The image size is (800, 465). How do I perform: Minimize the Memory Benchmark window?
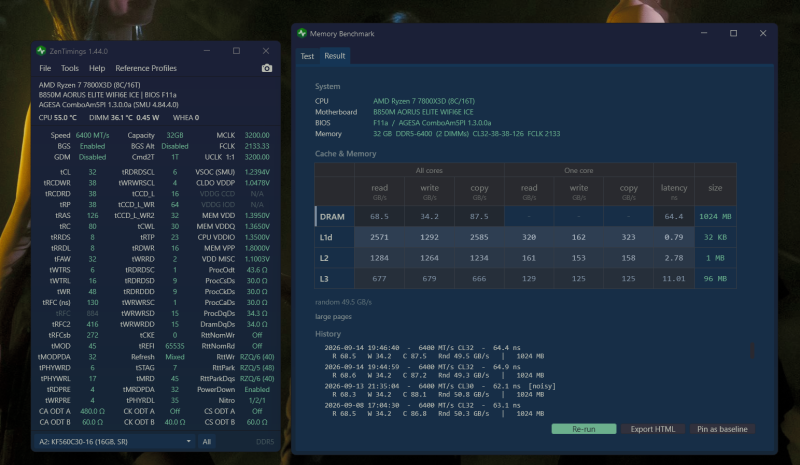(704, 33)
